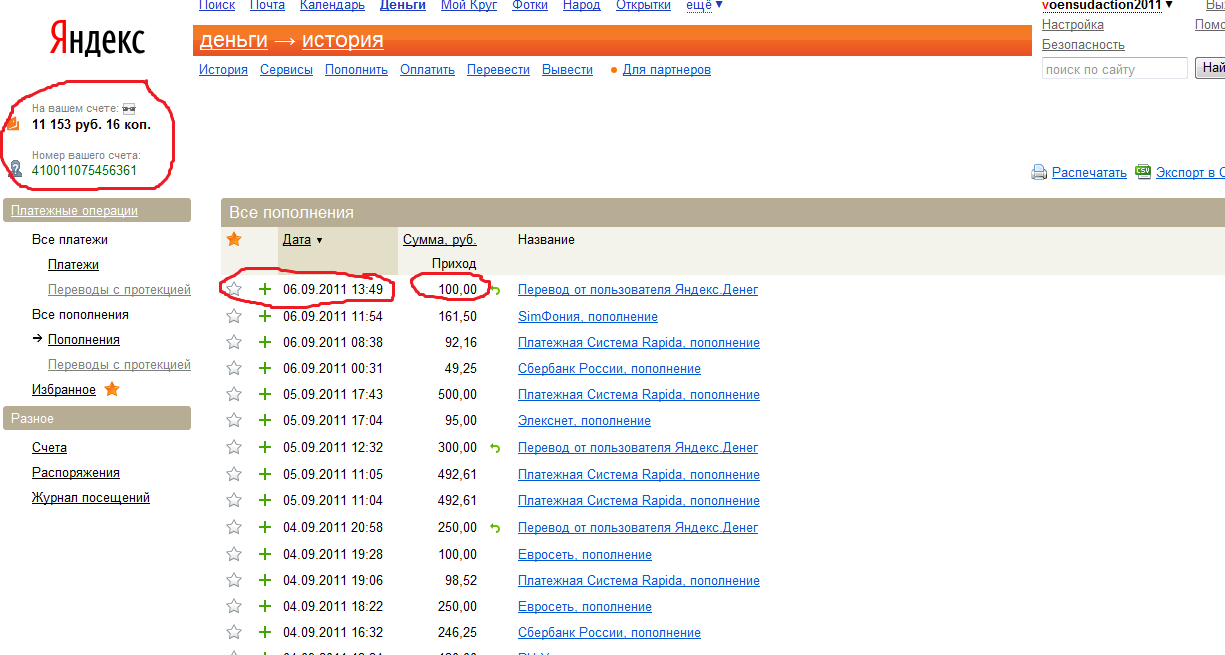Click the green plus on 06.09.2011 11:54 row
1225x655 pixels.
[x=265, y=316]
